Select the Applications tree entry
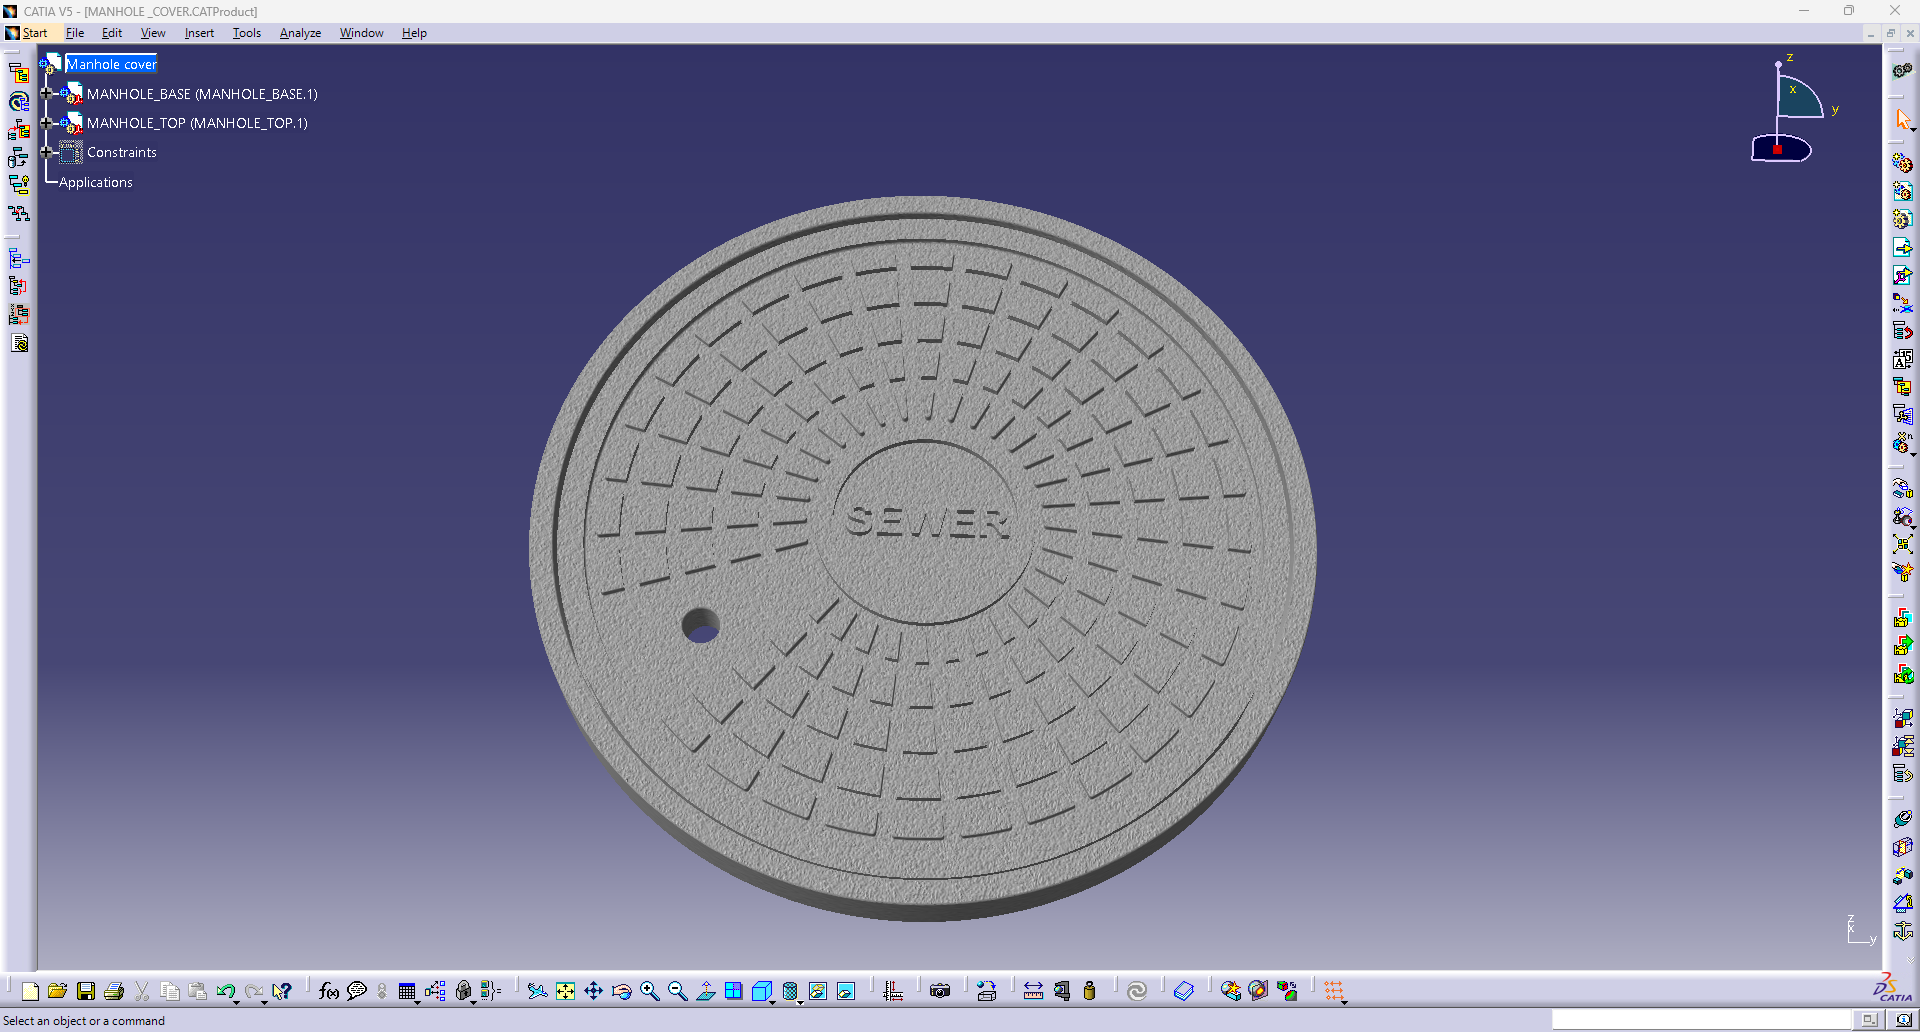The image size is (1920, 1032). pyautogui.click(x=95, y=182)
